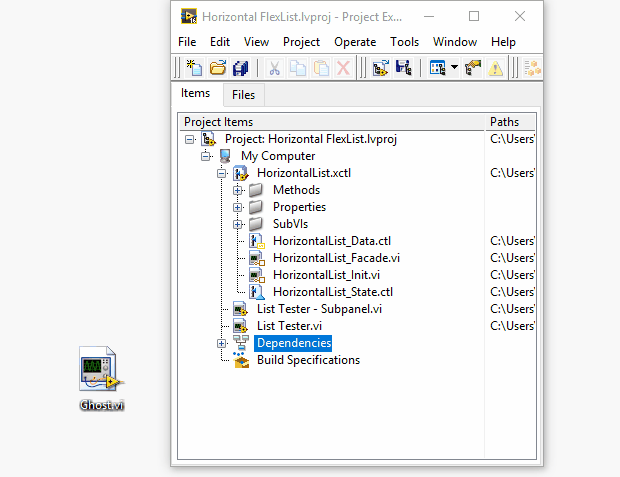The height and width of the screenshot is (477, 620).
Task: Expand the Dependencies node
Action: pos(222,343)
